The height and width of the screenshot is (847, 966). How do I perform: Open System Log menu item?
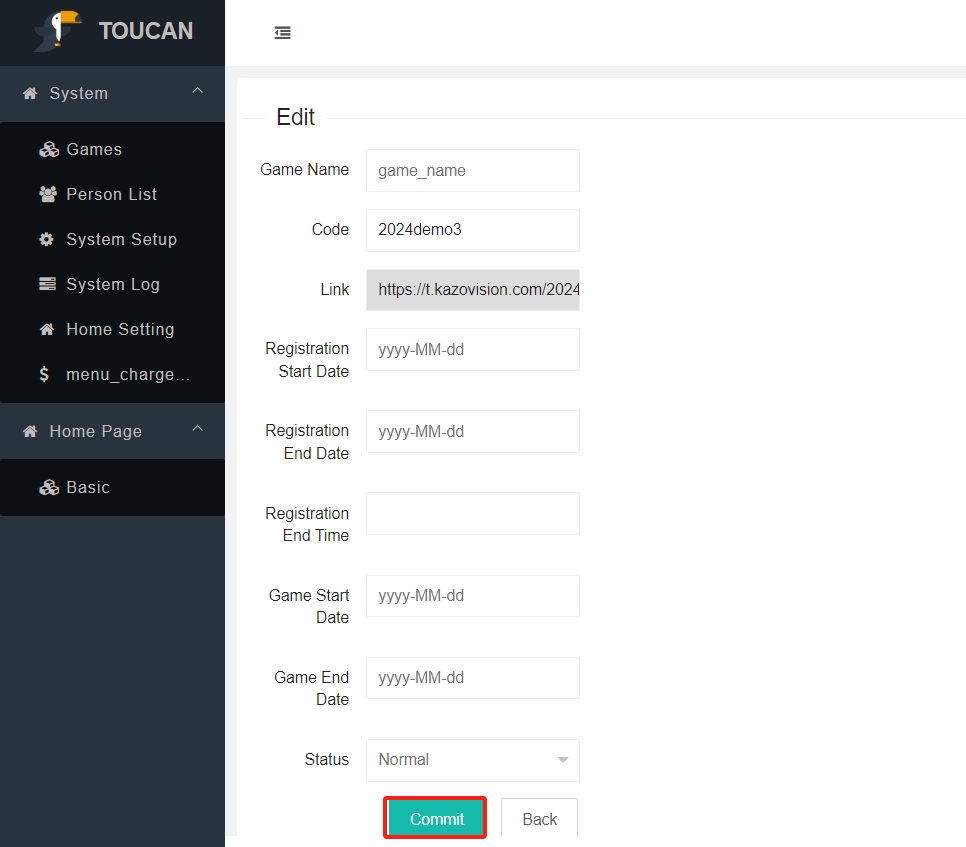(112, 285)
